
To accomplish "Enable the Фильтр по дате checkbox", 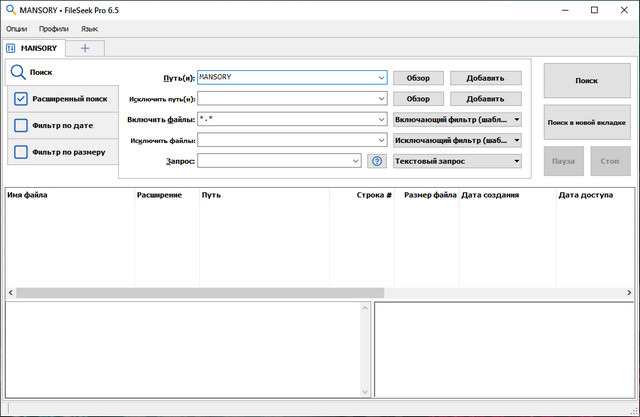I will pos(21,125).
